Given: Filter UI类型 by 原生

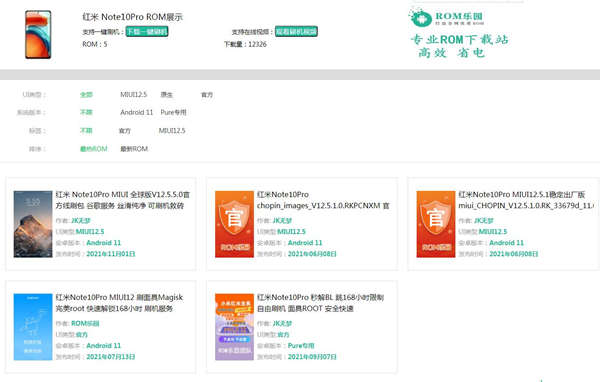Looking at the screenshot, I should [166, 95].
